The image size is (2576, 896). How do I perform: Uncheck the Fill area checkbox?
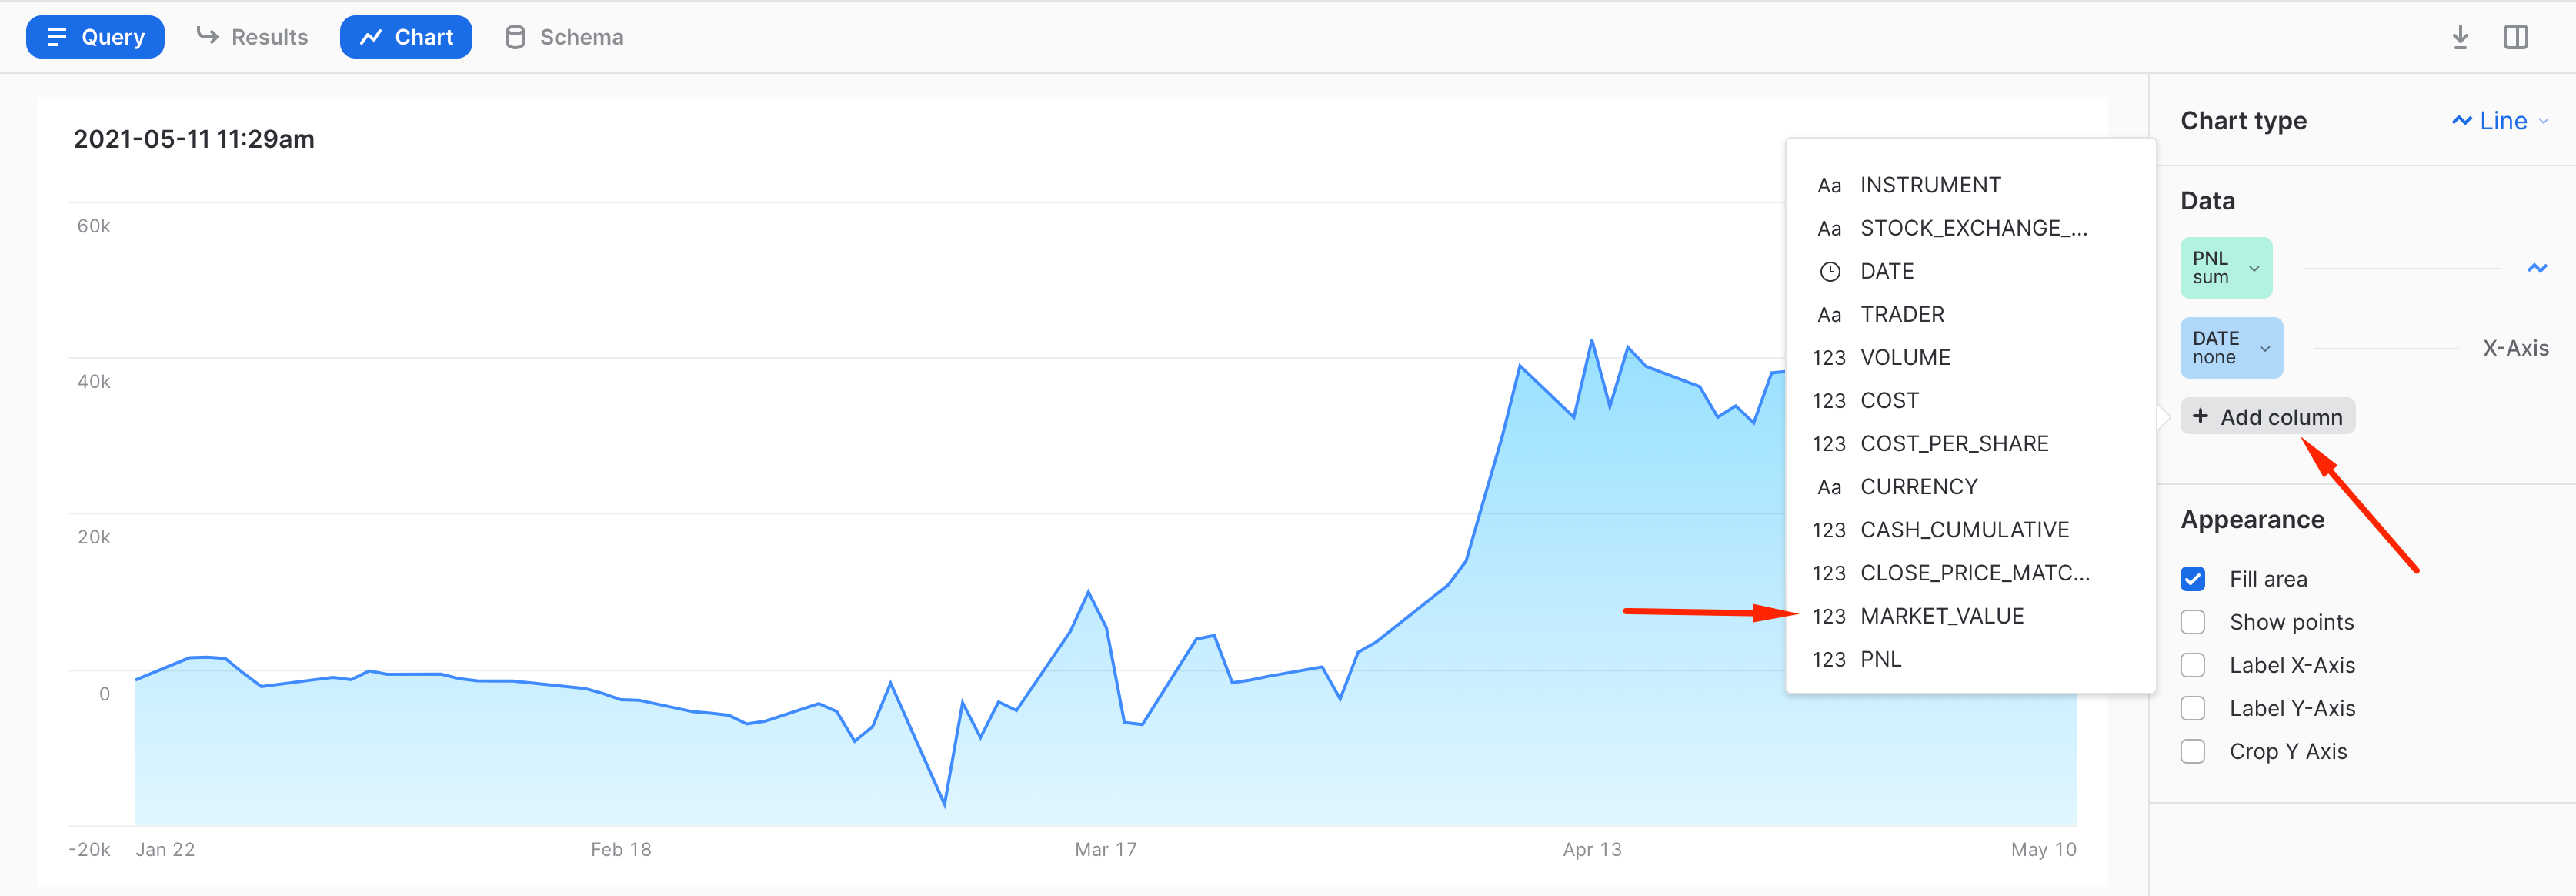point(2193,579)
